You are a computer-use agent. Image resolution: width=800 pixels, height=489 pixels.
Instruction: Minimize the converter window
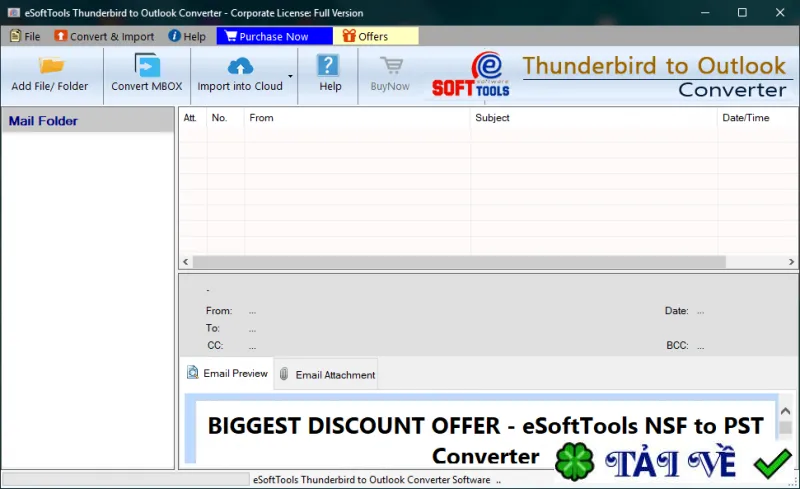coord(705,13)
